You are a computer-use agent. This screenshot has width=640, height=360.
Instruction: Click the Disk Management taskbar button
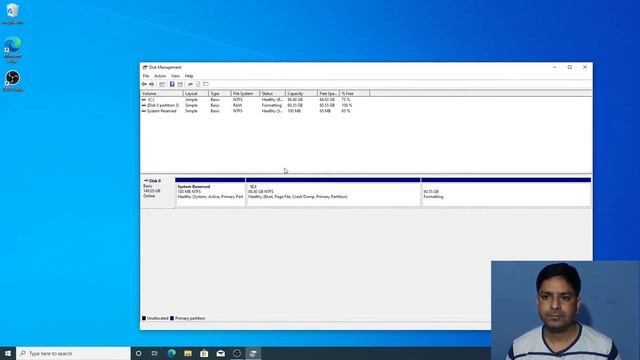[x=253, y=353]
